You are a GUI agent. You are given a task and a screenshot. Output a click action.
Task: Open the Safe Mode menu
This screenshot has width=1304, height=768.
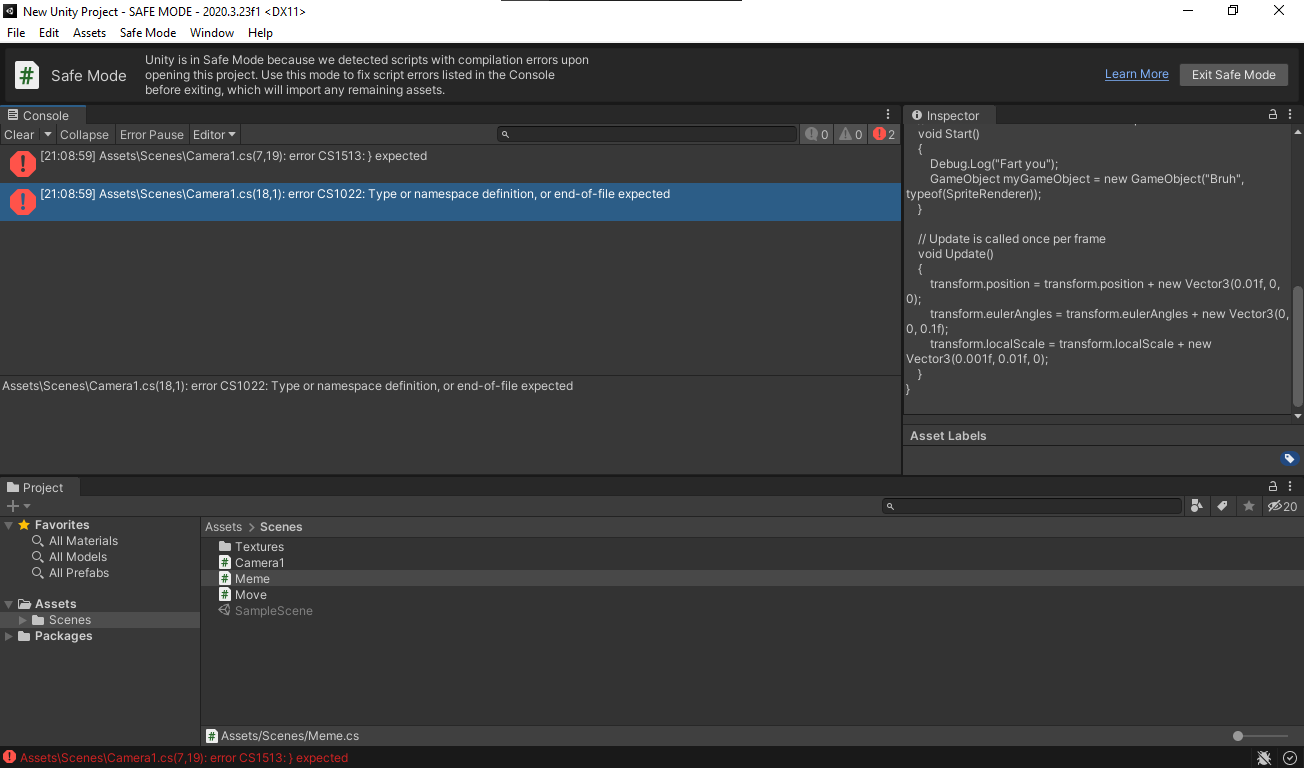(148, 33)
